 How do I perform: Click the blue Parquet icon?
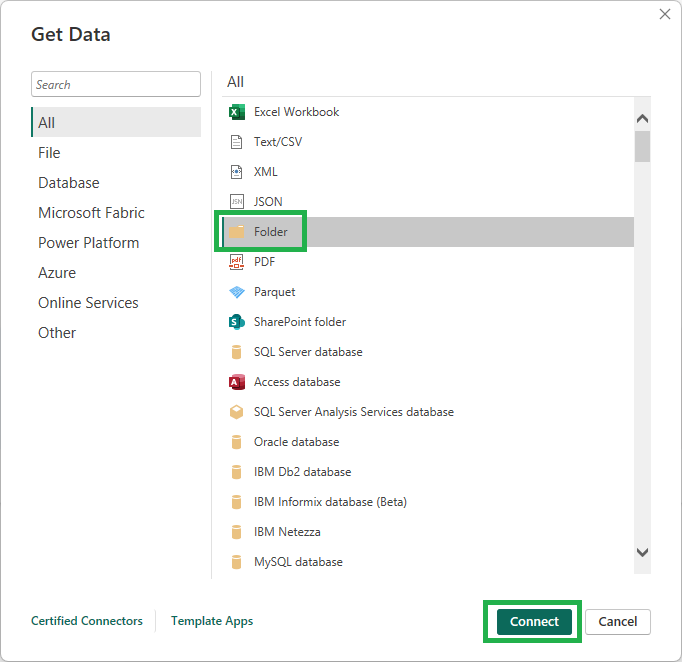237,292
